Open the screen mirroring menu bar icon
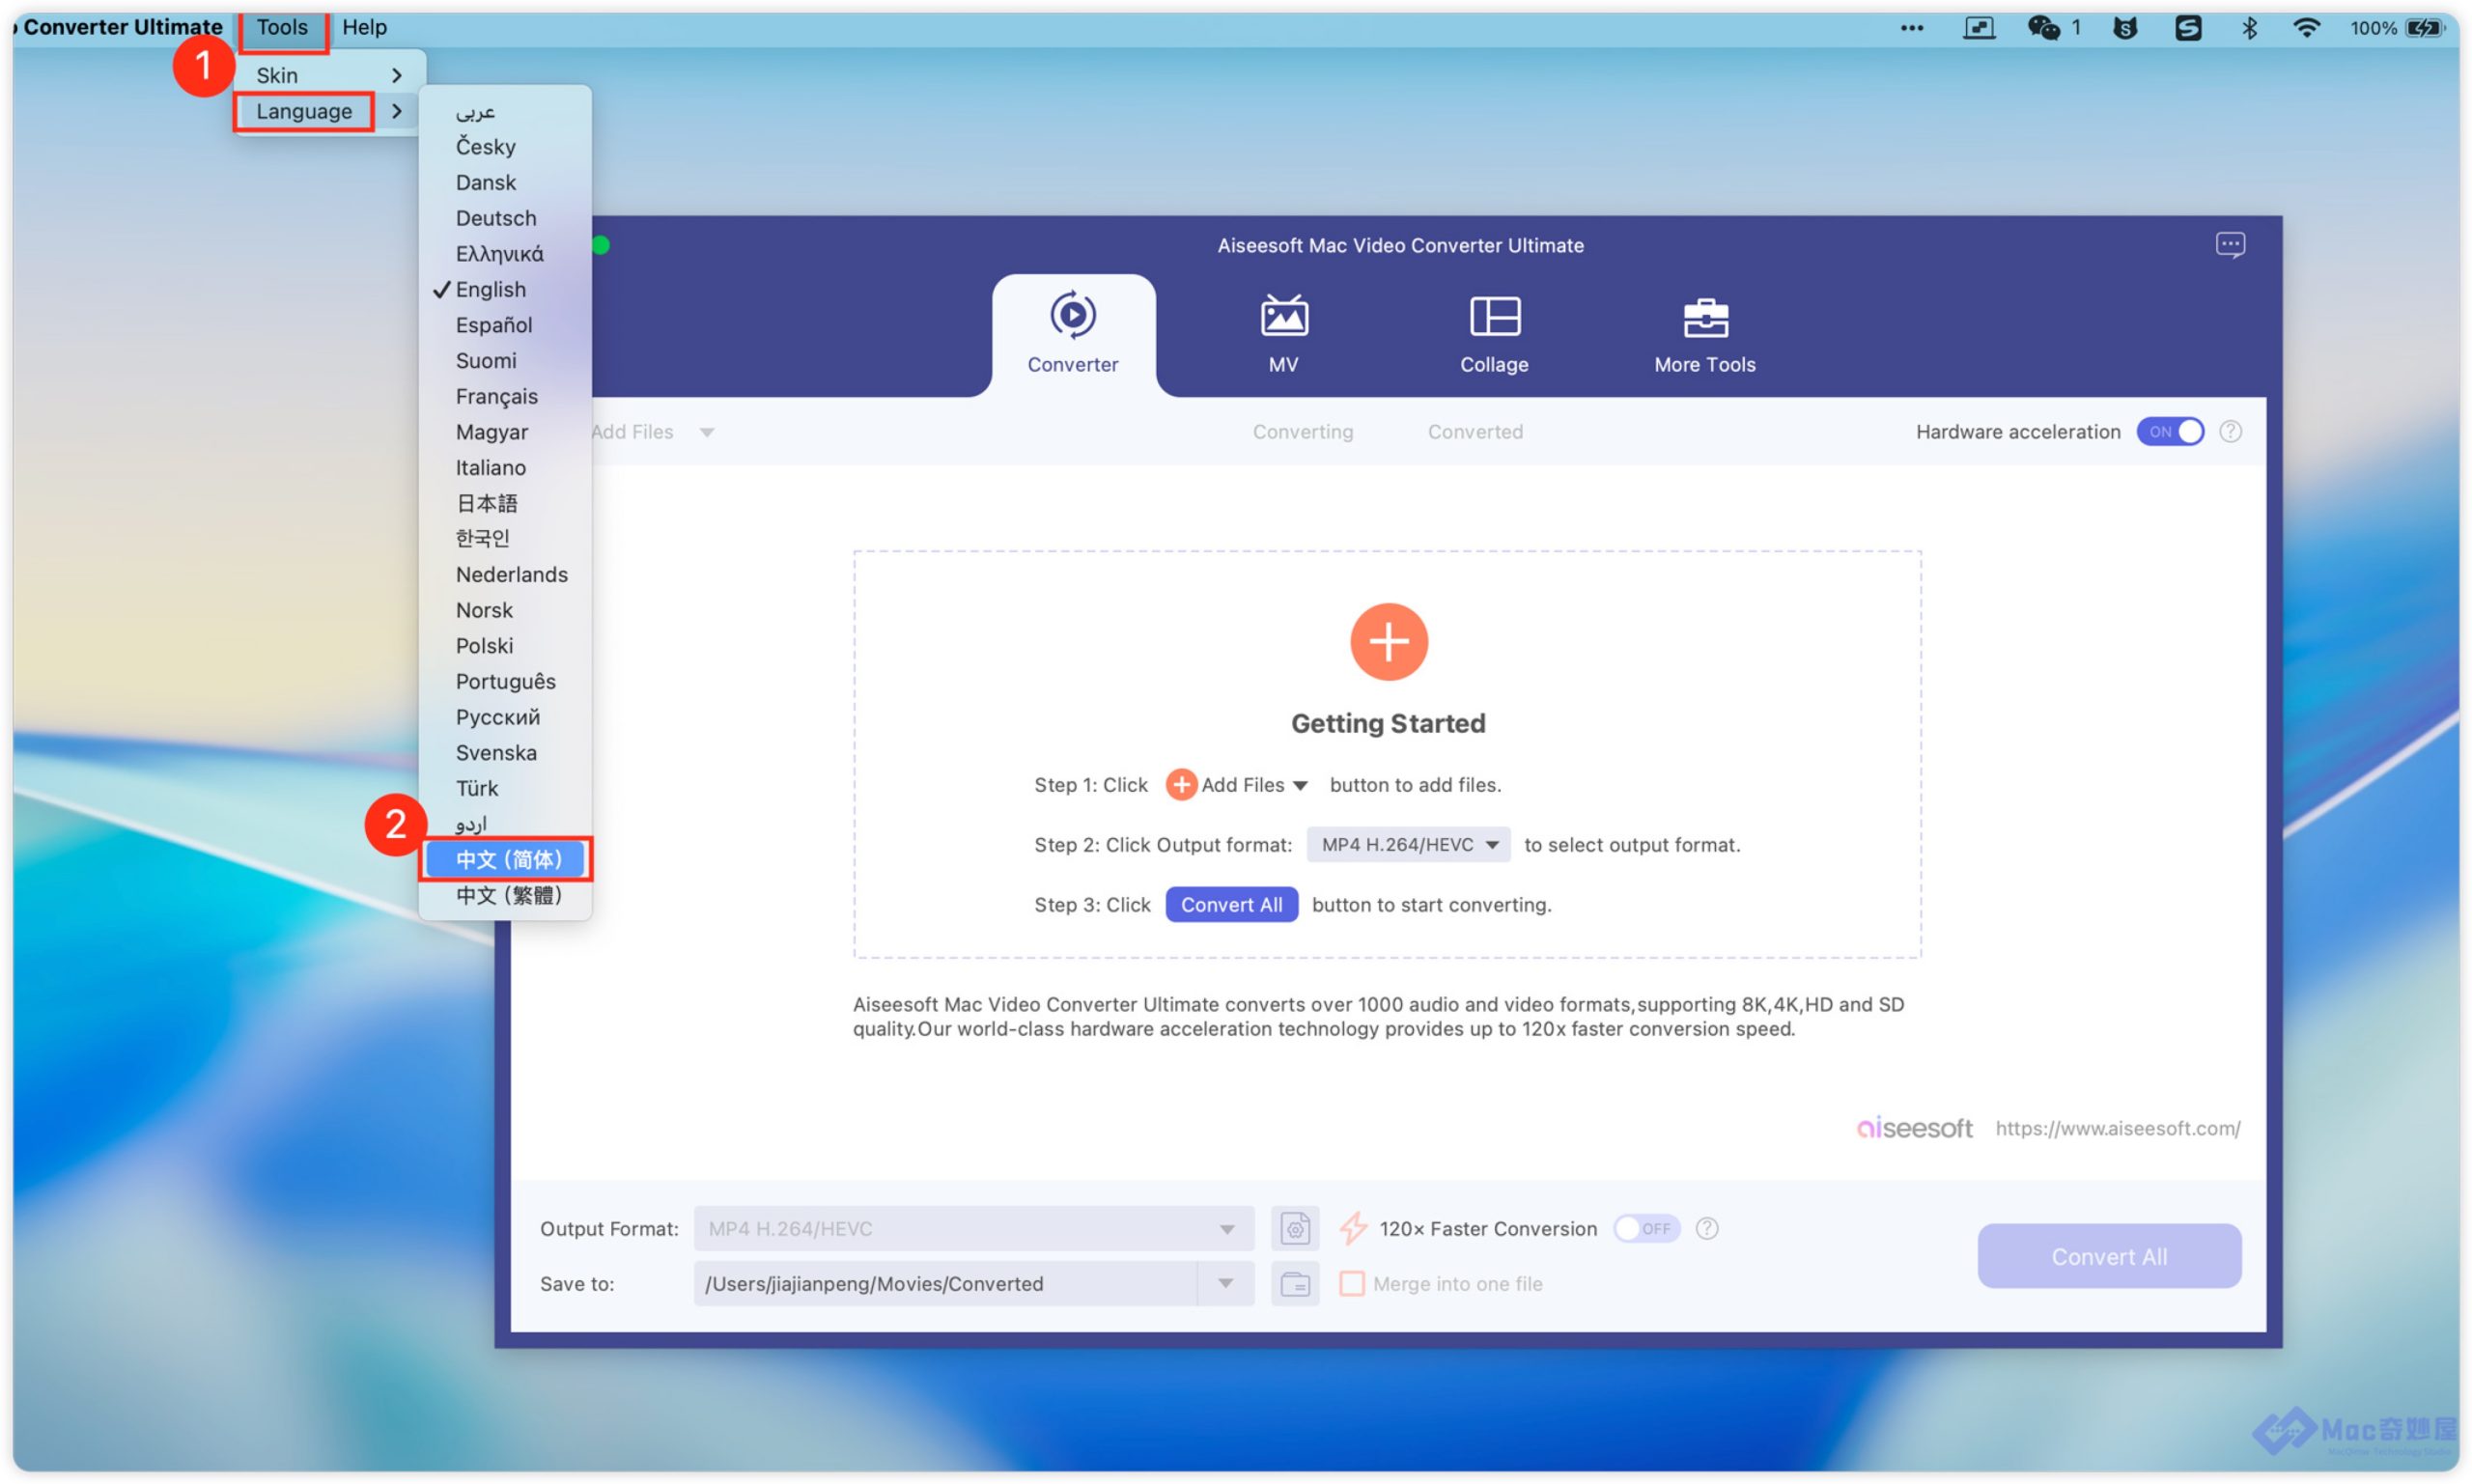2472x1484 pixels. pyautogui.click(x=1978, y=27)
